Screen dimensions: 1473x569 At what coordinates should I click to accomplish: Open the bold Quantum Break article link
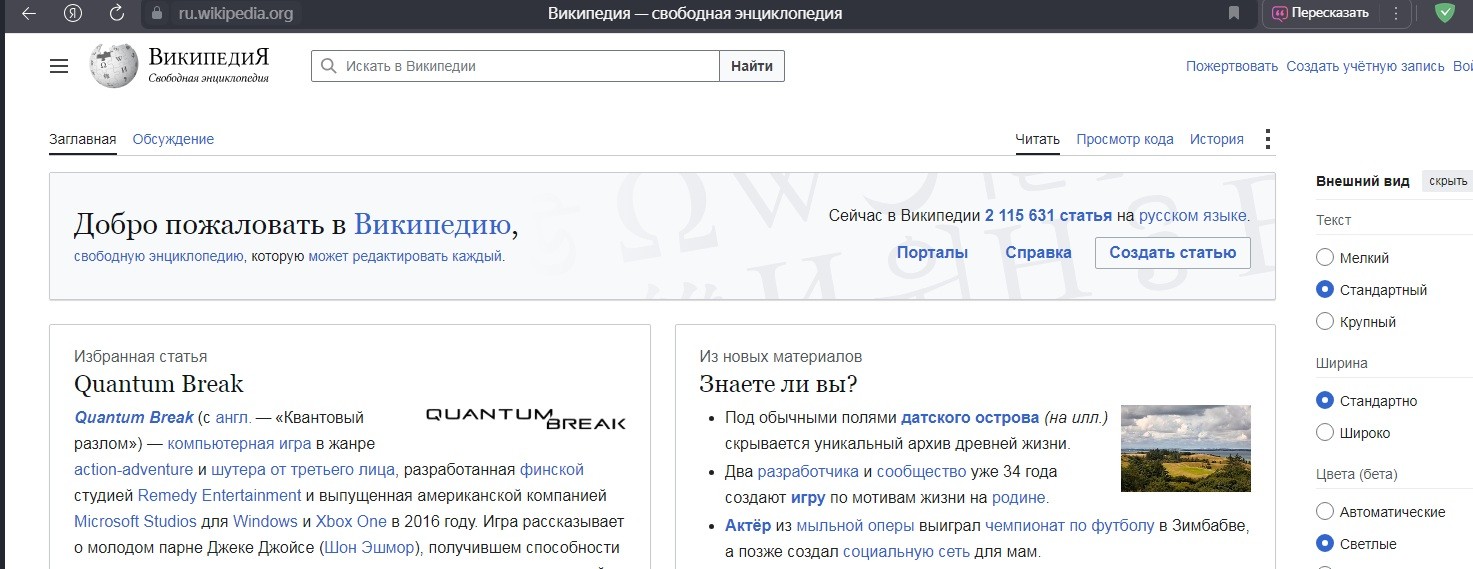(x=134, y=417)
